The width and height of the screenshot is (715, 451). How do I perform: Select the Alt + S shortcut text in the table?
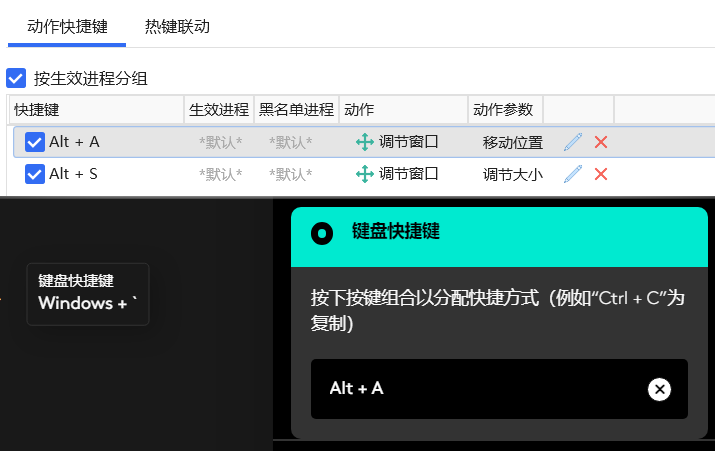click(73, 174)
